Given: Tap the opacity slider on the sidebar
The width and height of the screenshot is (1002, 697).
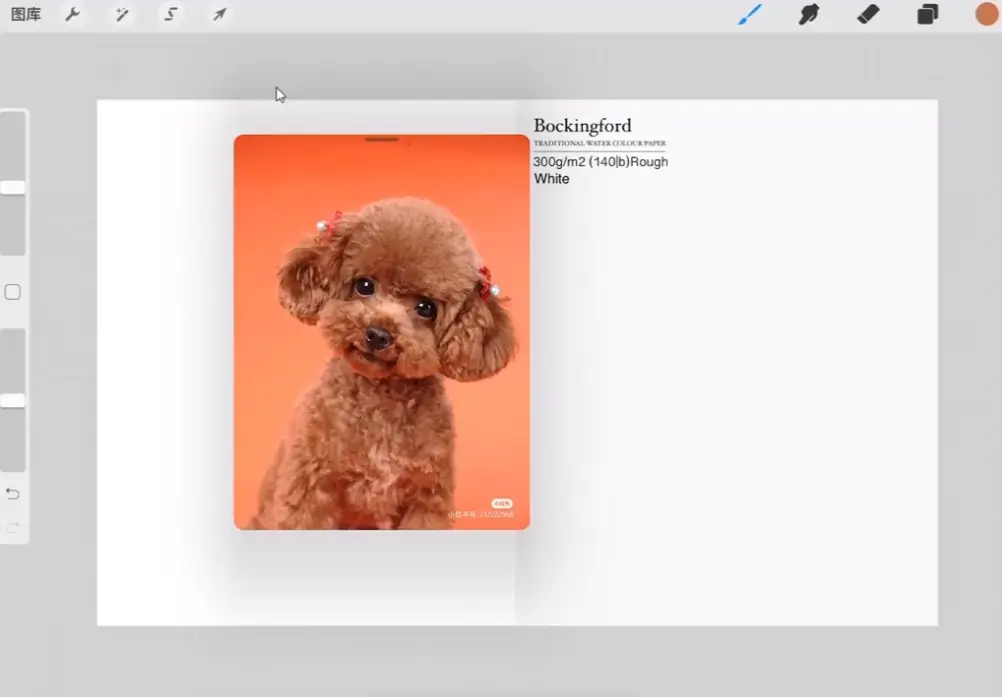Looking at the screenshot, I should point(13,399).
